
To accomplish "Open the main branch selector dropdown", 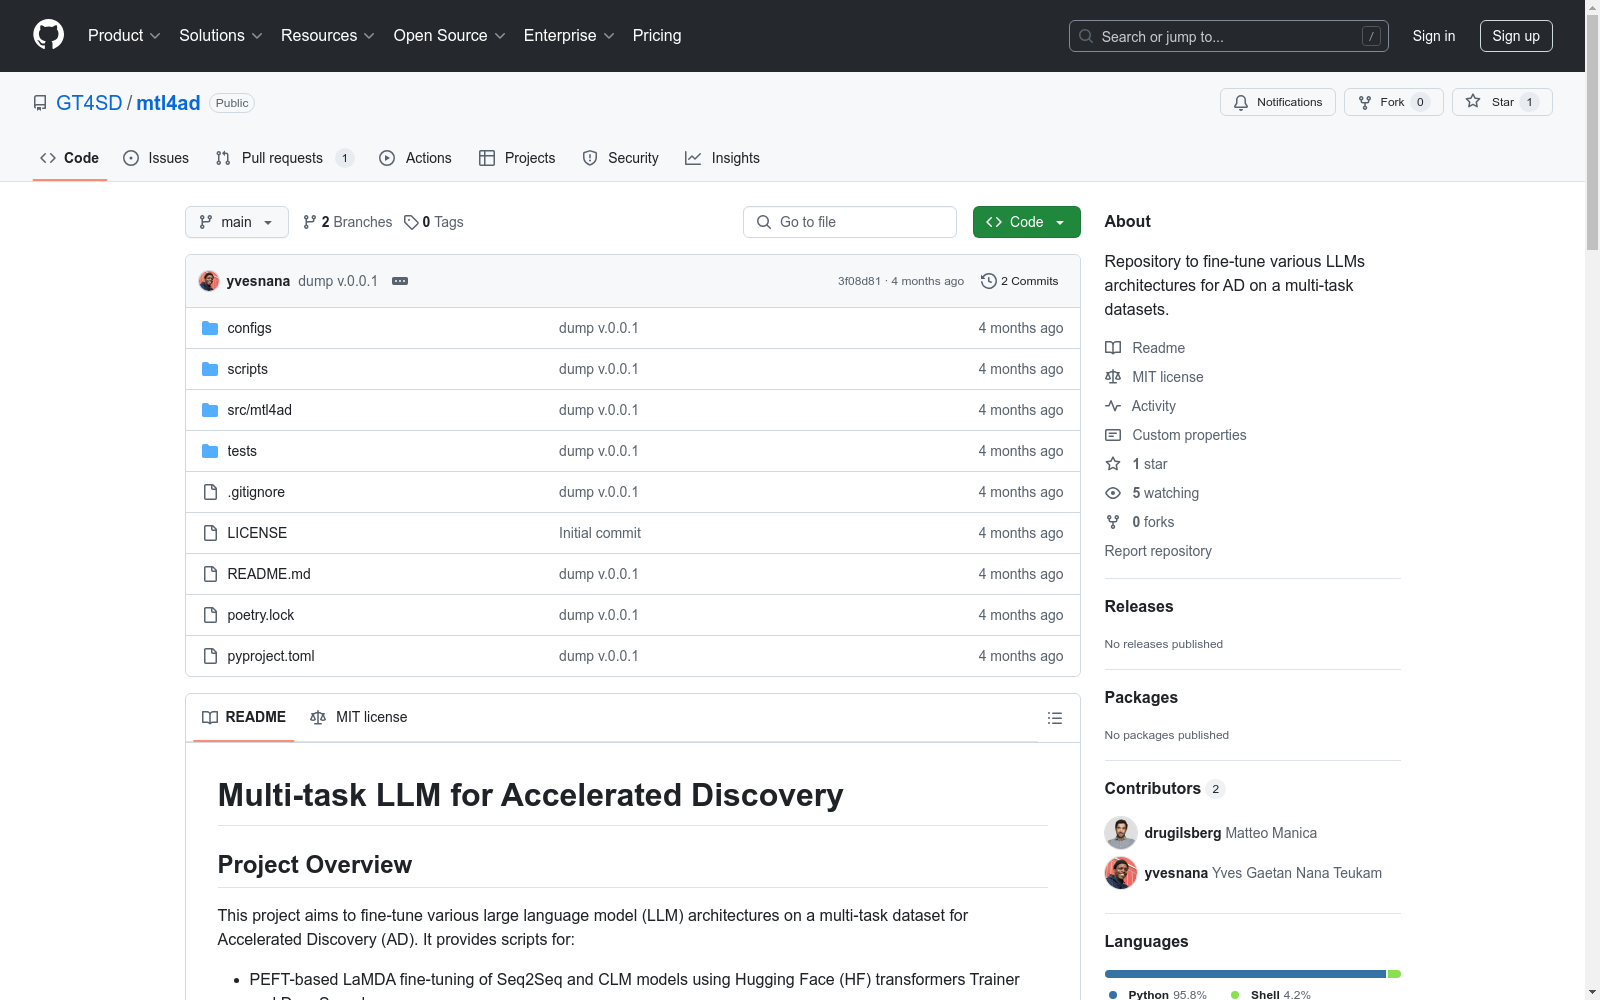I will (237, 222).
